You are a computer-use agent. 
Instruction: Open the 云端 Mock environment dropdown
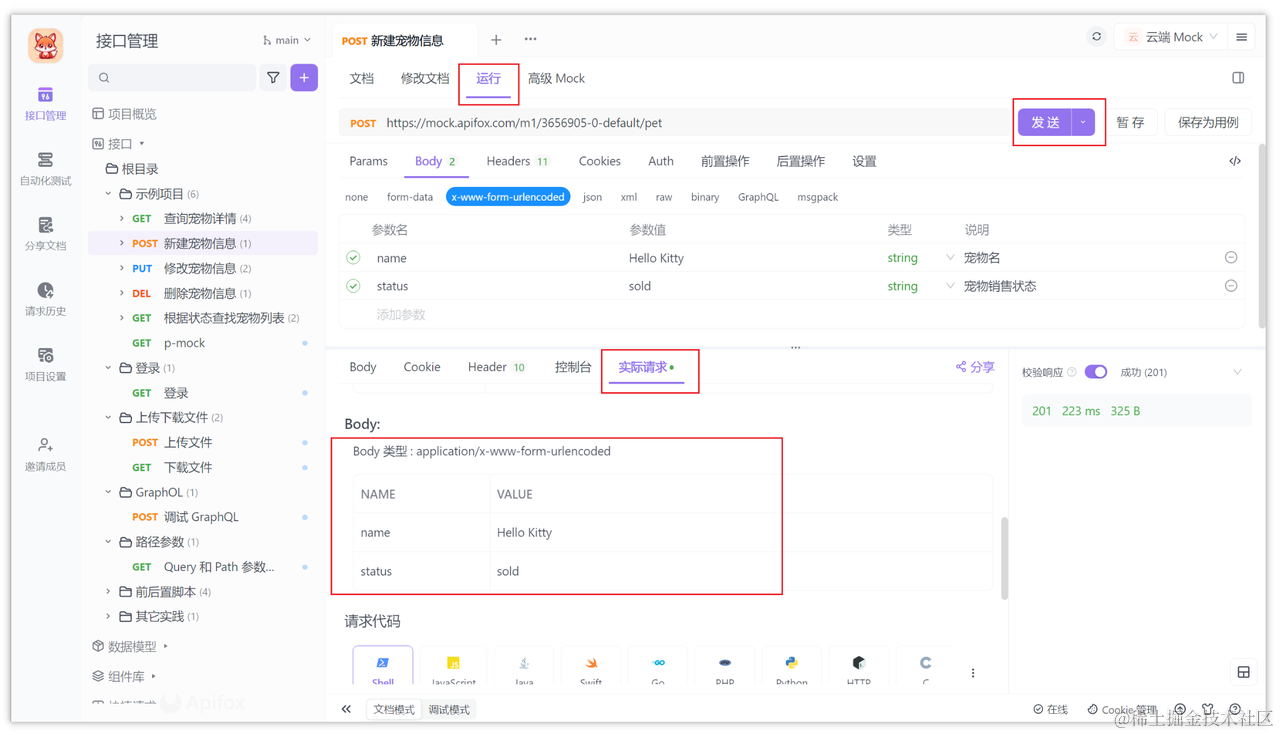1171,37
